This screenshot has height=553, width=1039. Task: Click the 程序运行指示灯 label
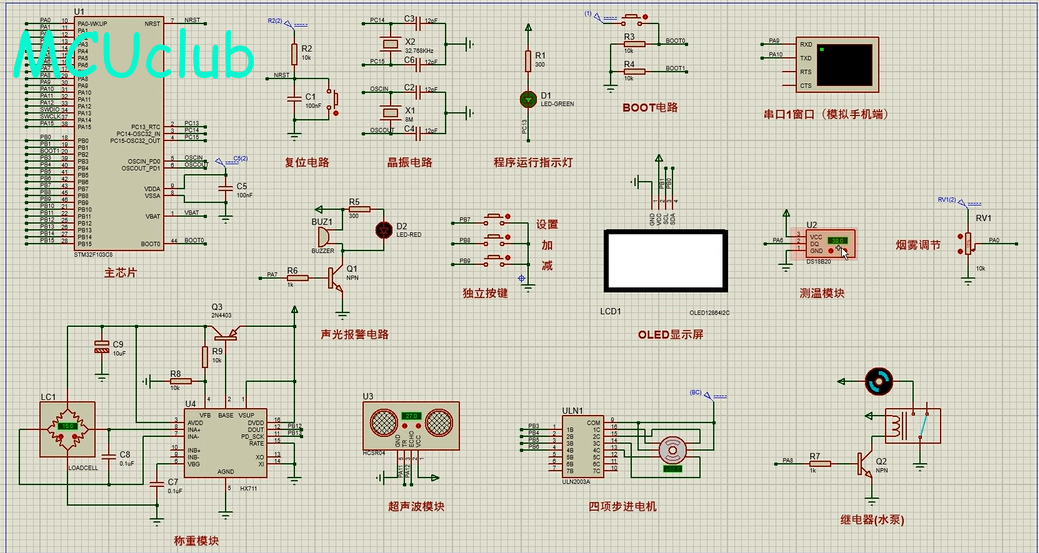click(x=533, y=162)
